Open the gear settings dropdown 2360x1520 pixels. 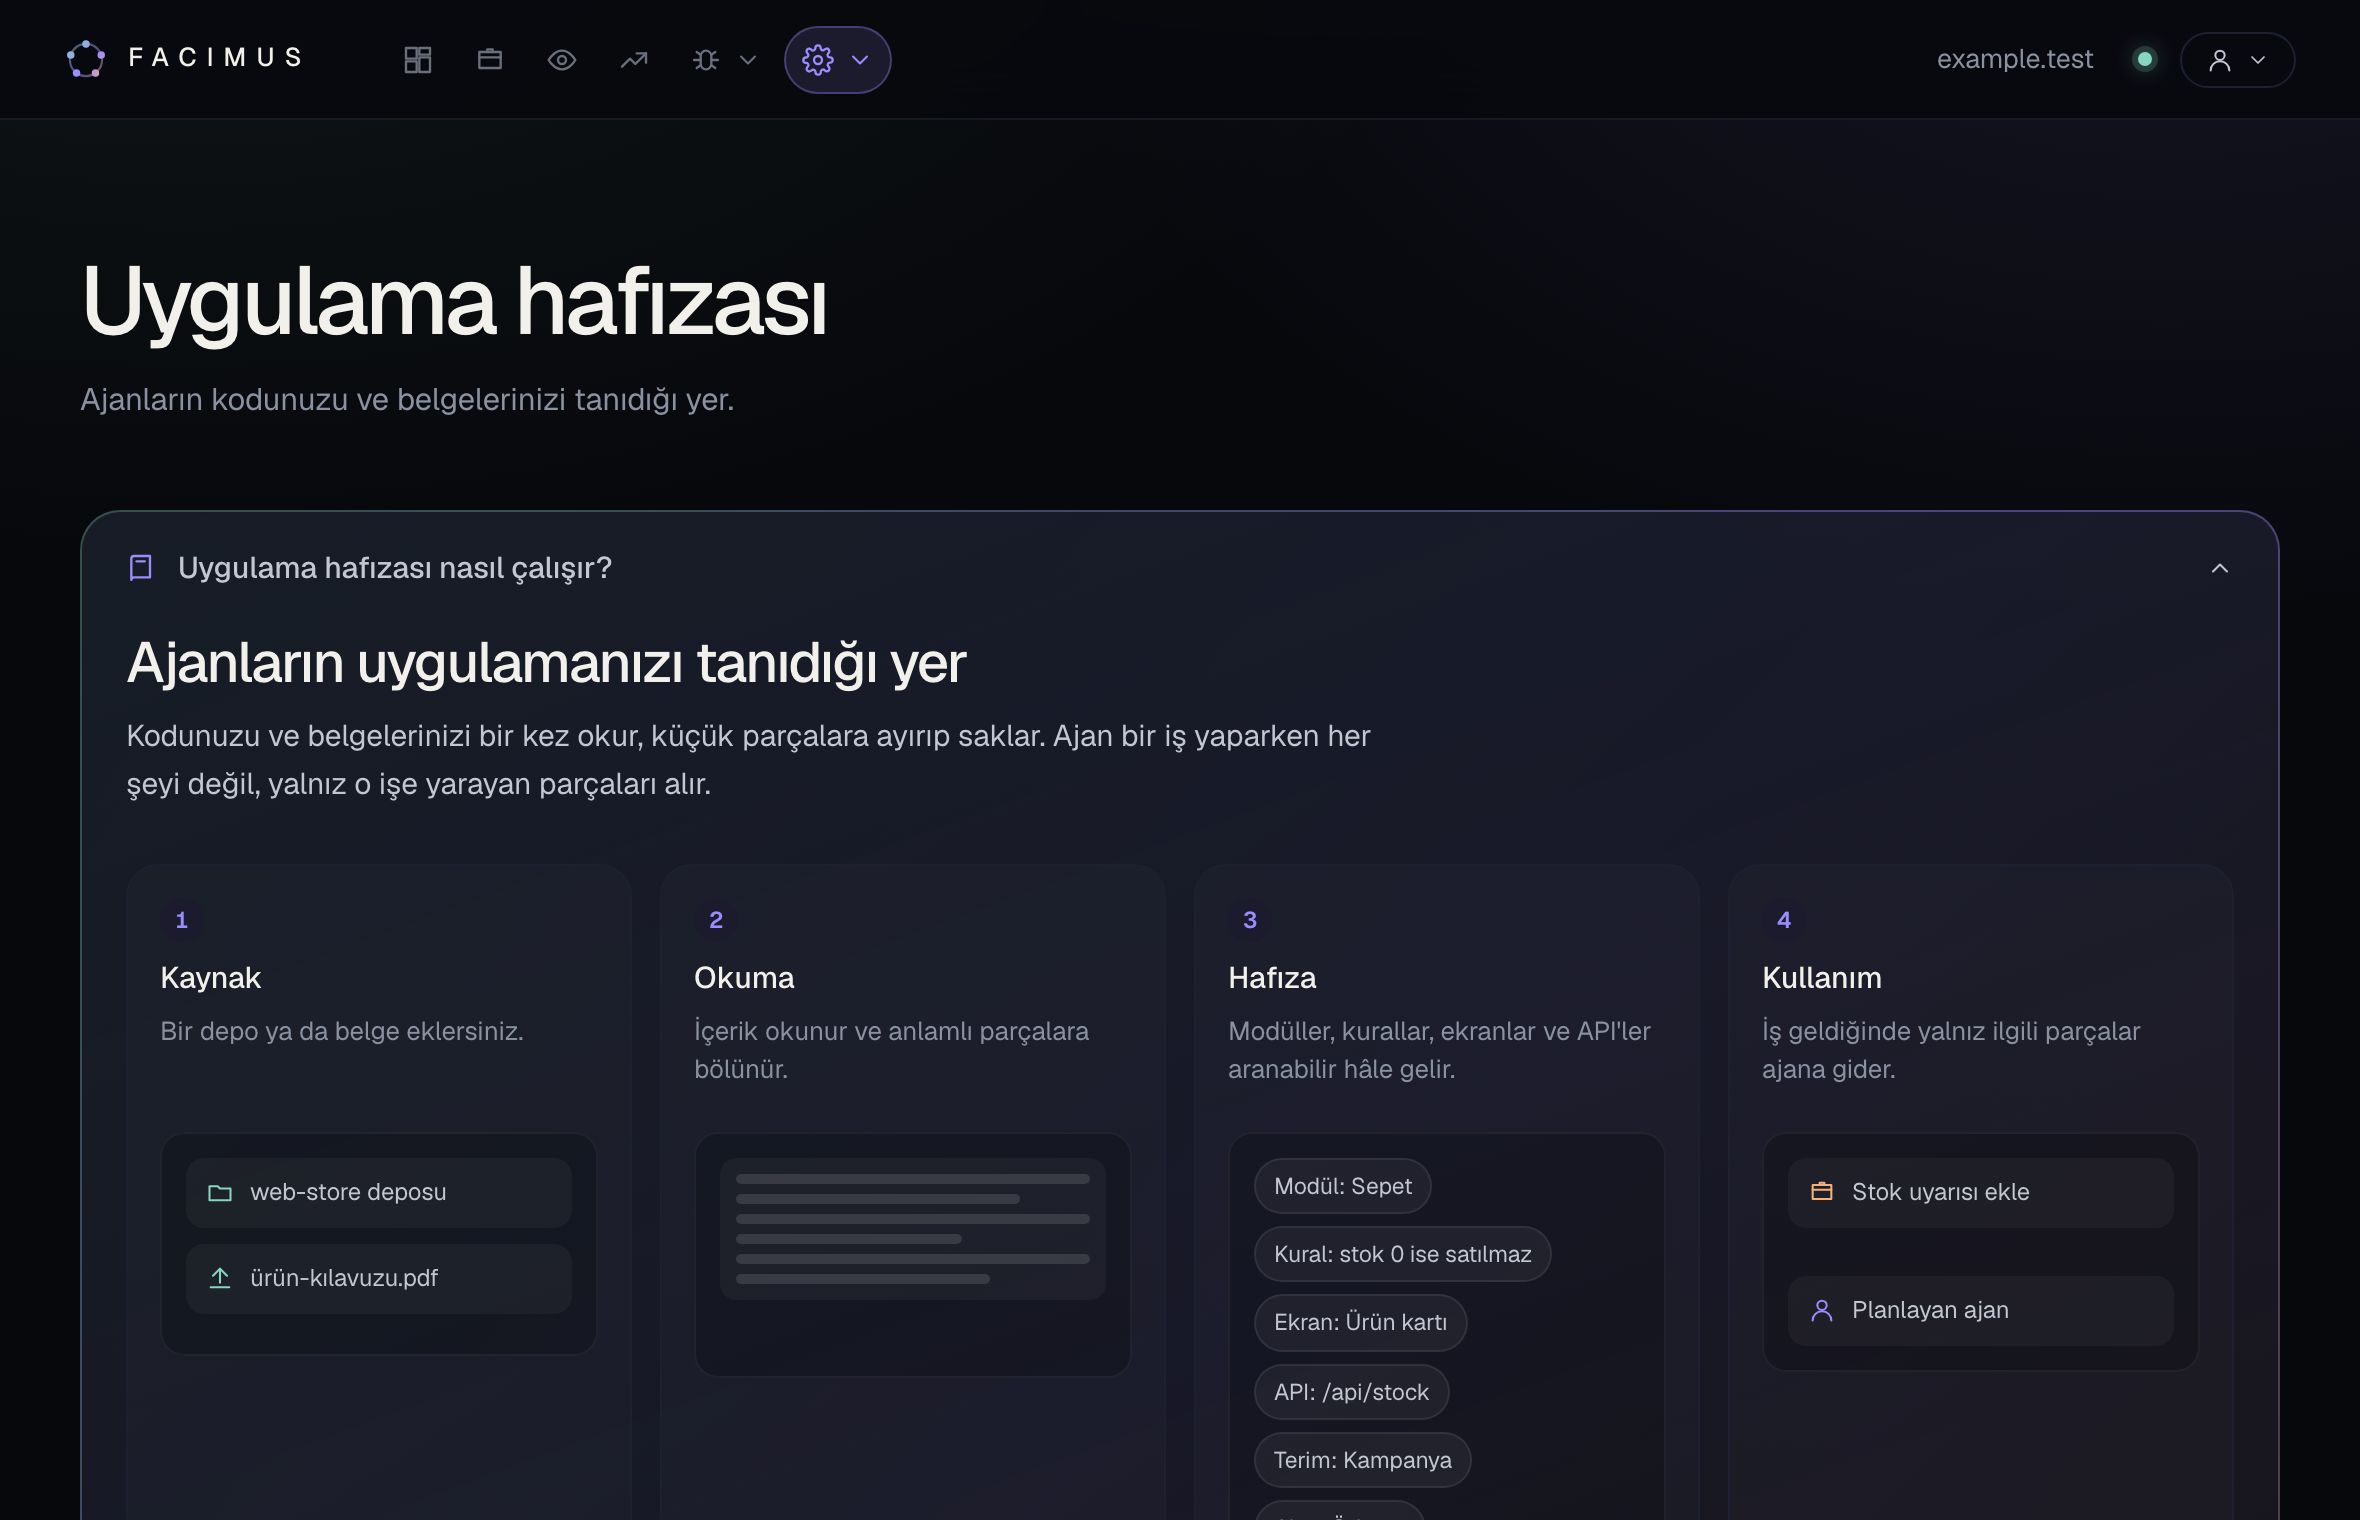point(838,60)
